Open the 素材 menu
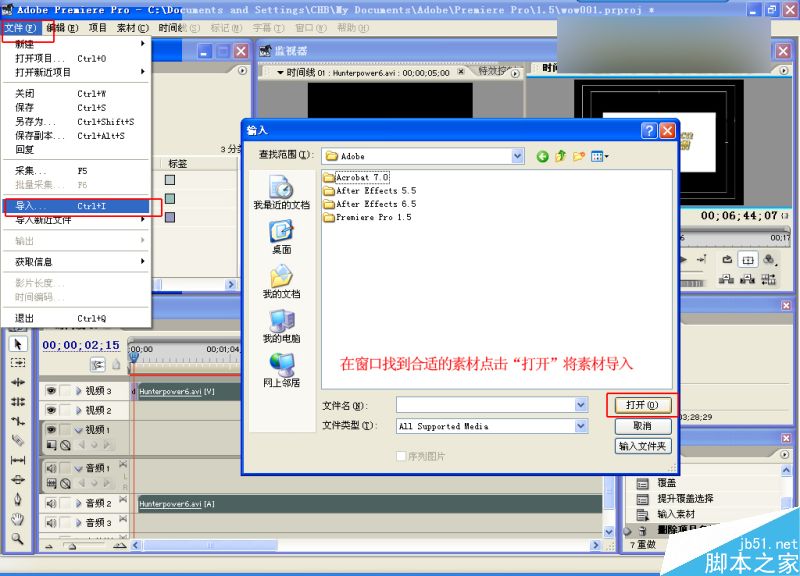 132,28
